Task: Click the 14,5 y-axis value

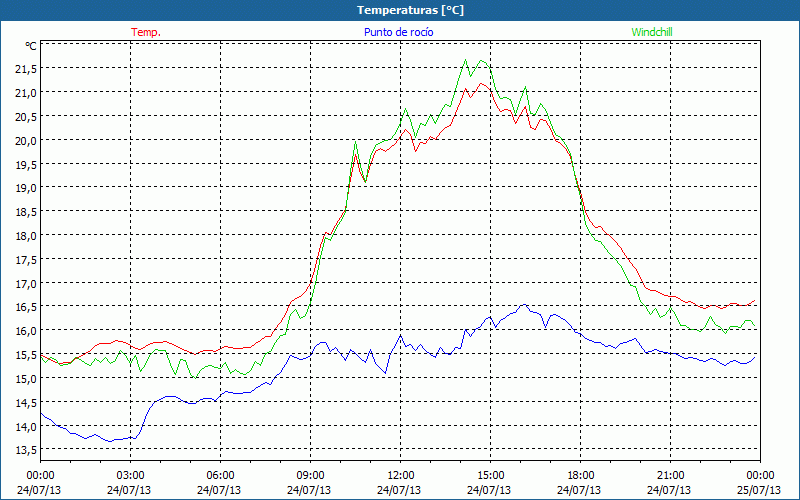Action: pos(26,403)
